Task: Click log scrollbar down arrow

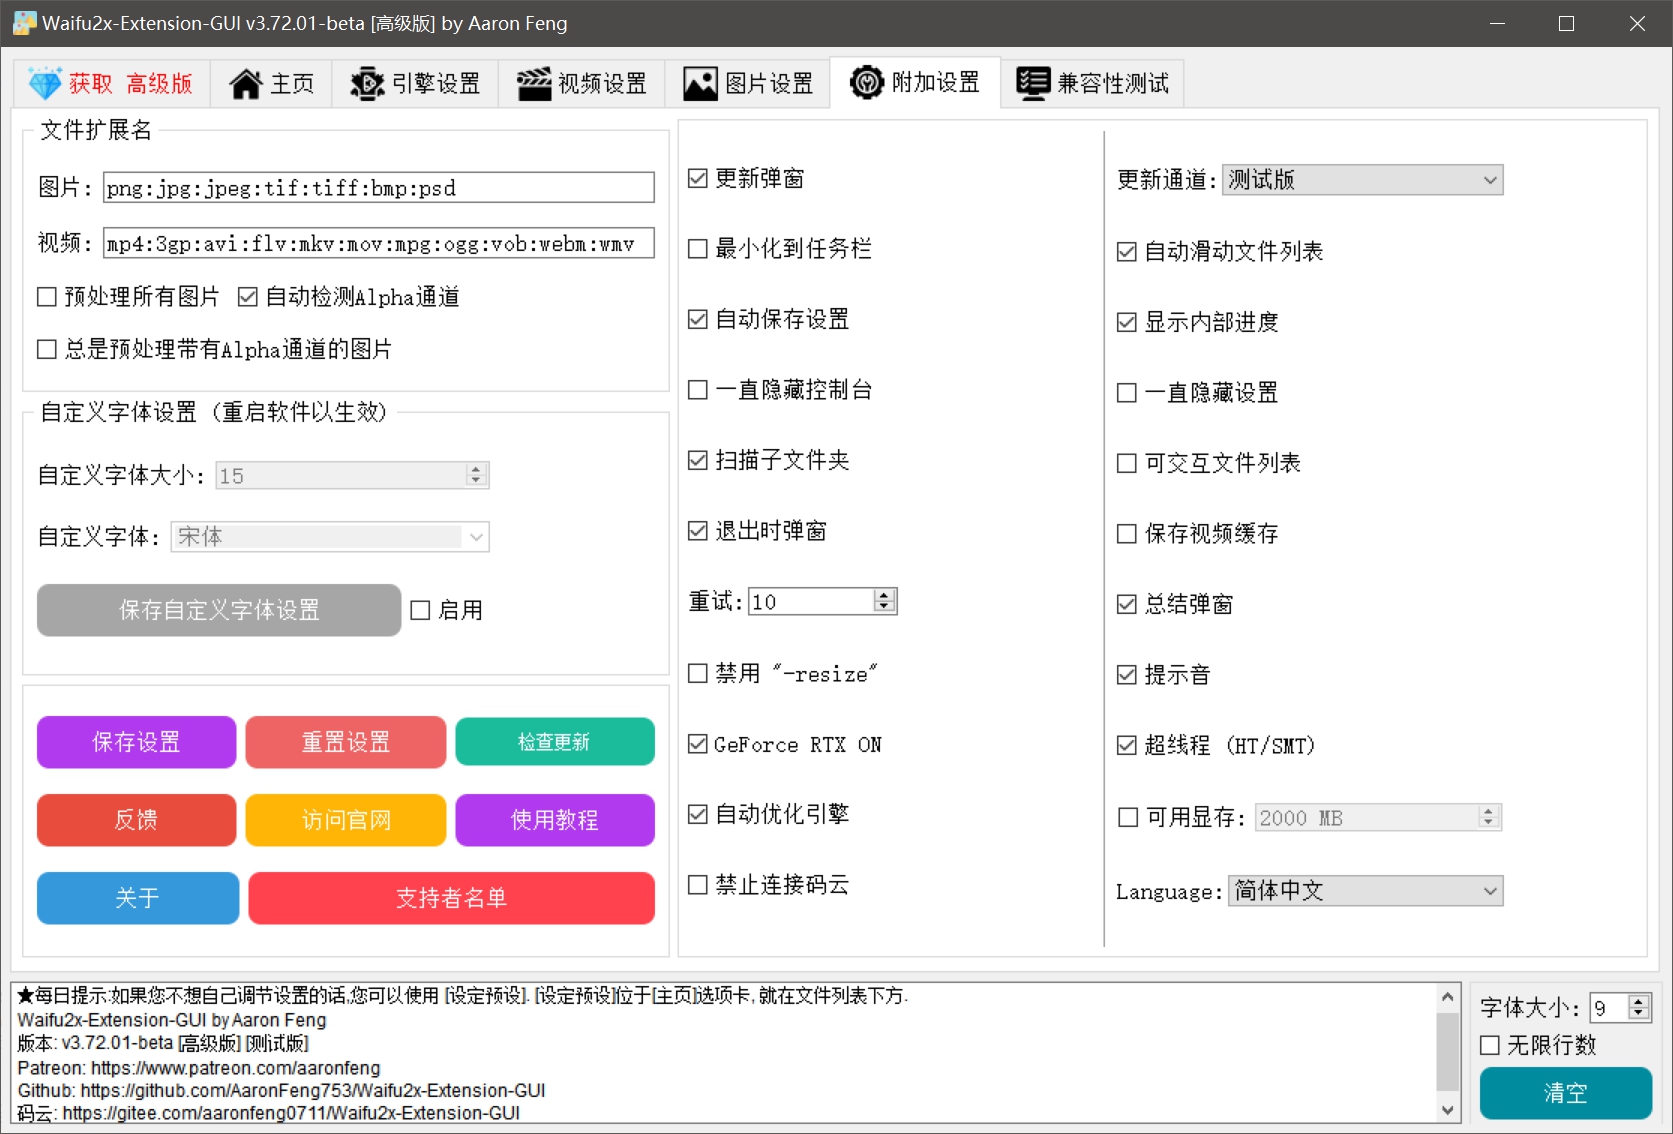Action: [1448, 1109]
